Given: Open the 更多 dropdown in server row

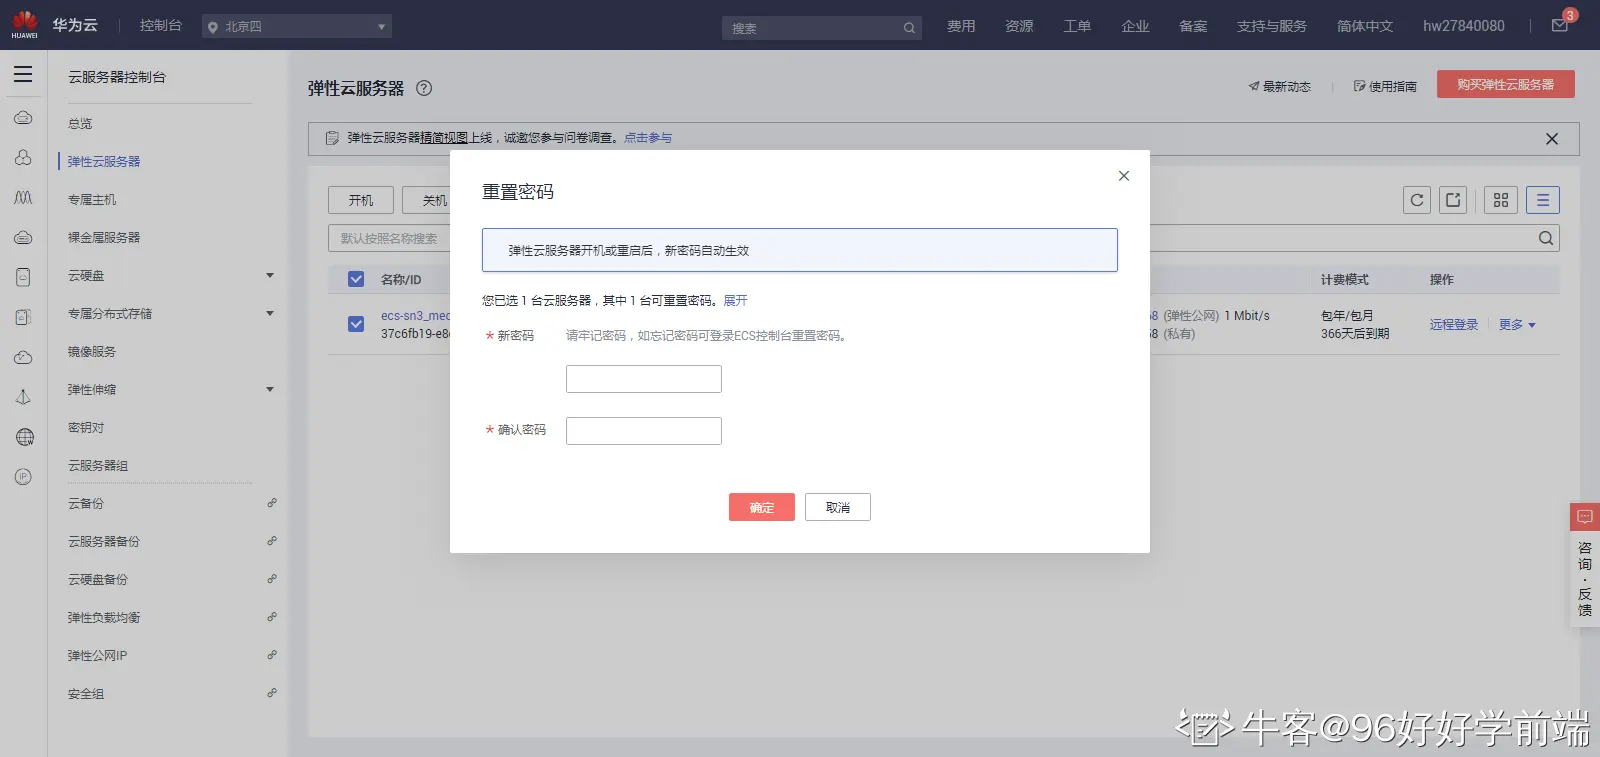Looking at the screenshot, I should [x=1517, y=325].
